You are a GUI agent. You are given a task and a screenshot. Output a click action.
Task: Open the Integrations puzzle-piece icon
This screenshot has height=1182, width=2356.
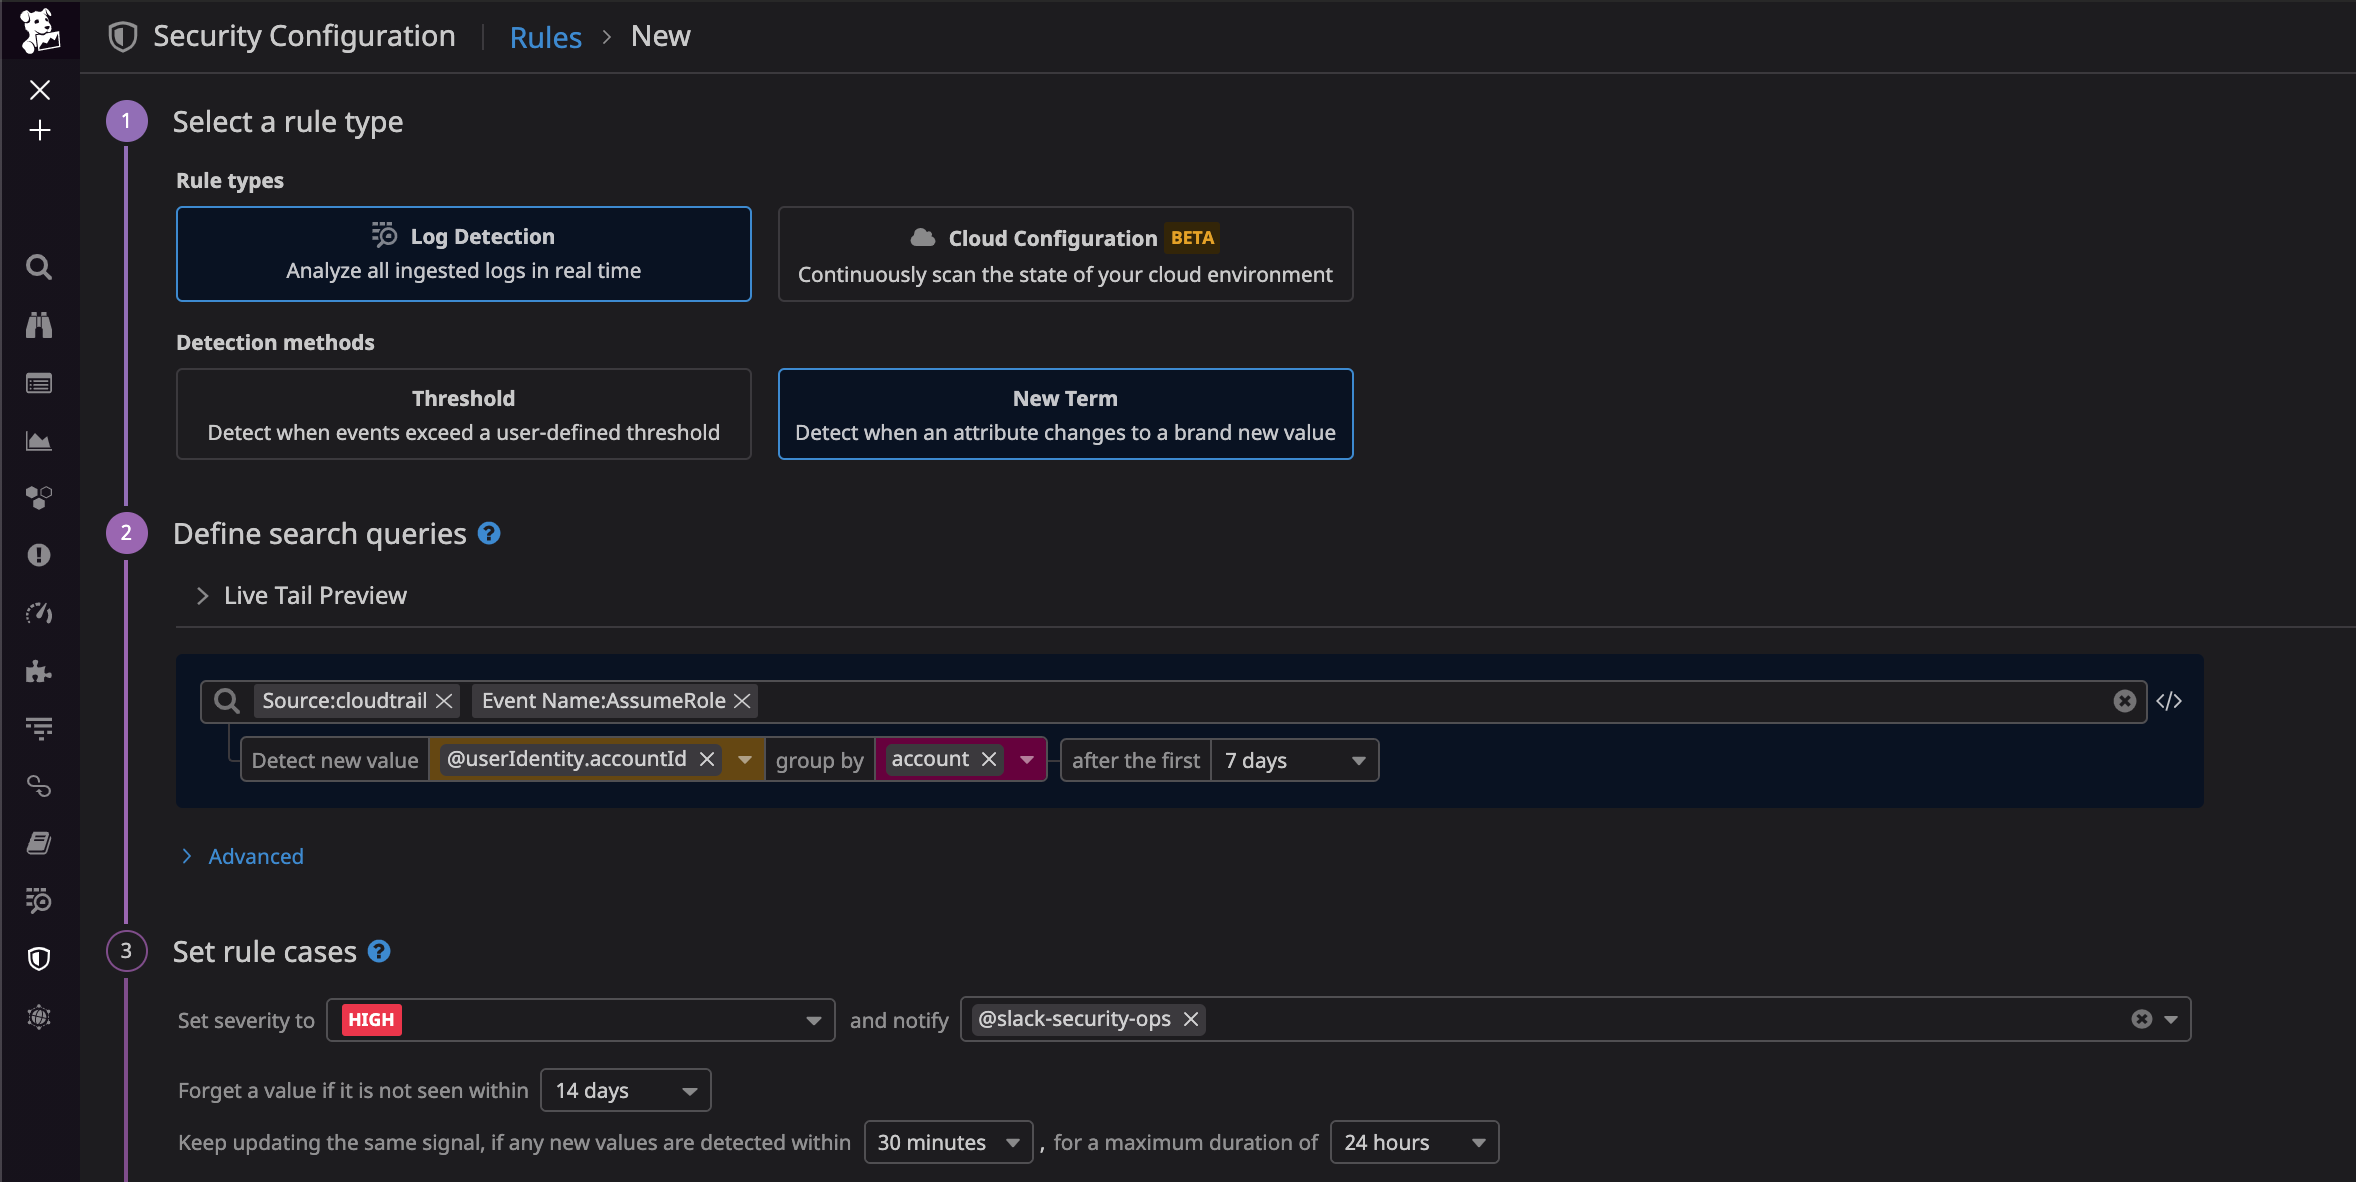tap(39, 671)
